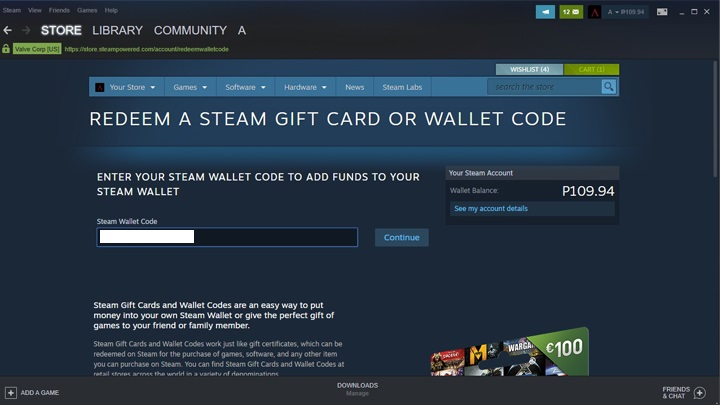Open the green inbox notifications icon
Screen dimensions: 720x405
click(x=571, y=12)
